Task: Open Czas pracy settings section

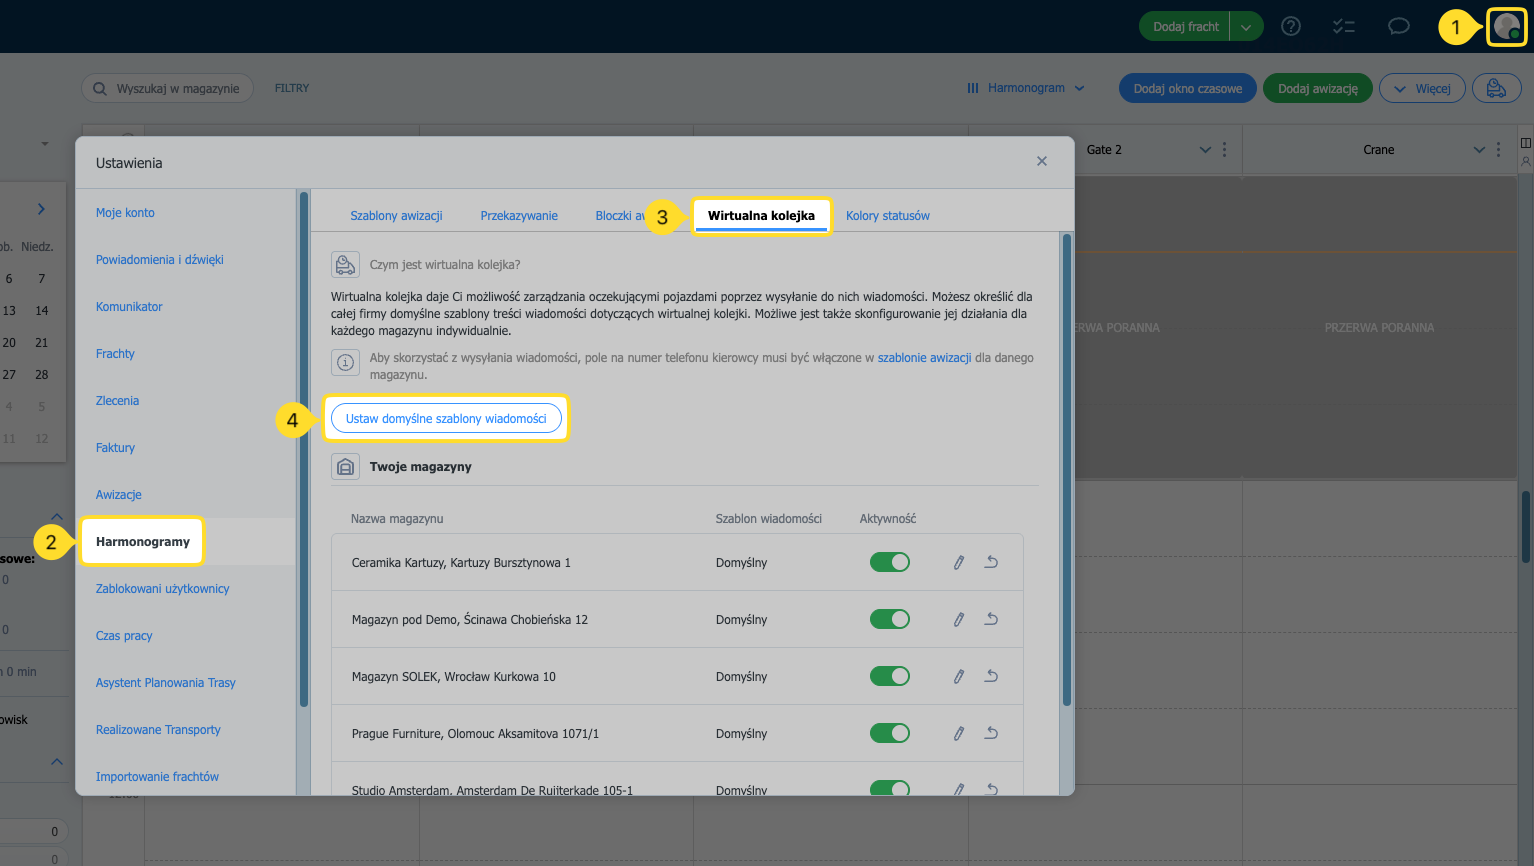Action: click(124, 636)
